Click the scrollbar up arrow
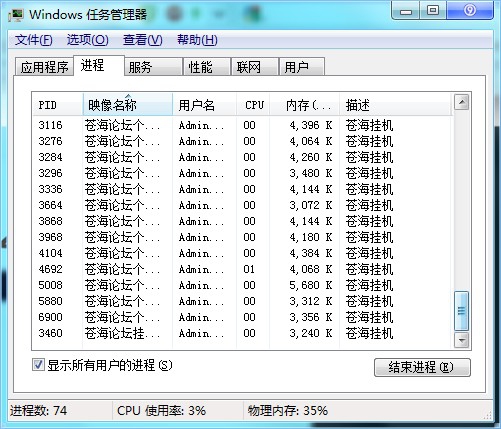 pyautogui.click(x=462, y=102)
